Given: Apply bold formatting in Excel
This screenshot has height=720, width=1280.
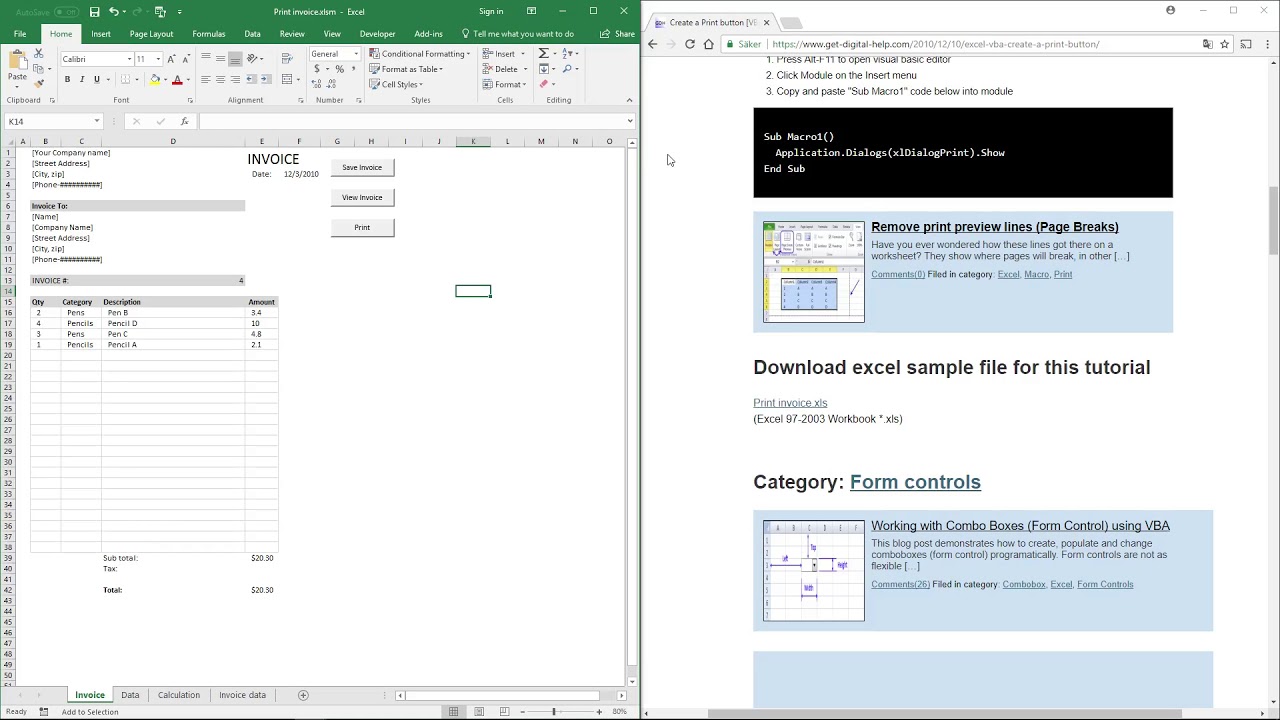Looking at the screenshot, I should [x=67, y=79].
